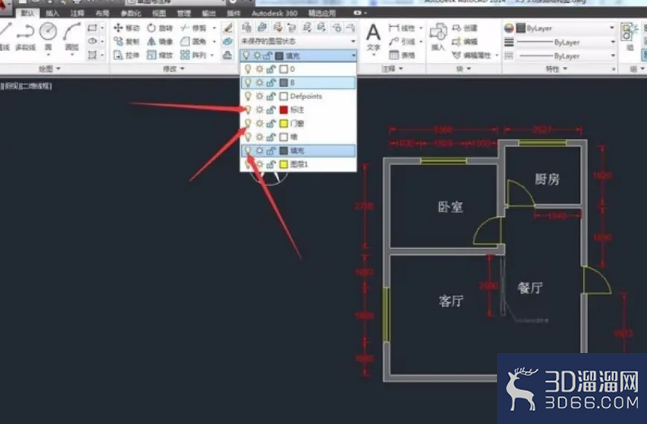The width and height of the screenshot is (647, 424).
Task: Switch to the View (视图) ribbon tab
Action: [x=159, y=13]
